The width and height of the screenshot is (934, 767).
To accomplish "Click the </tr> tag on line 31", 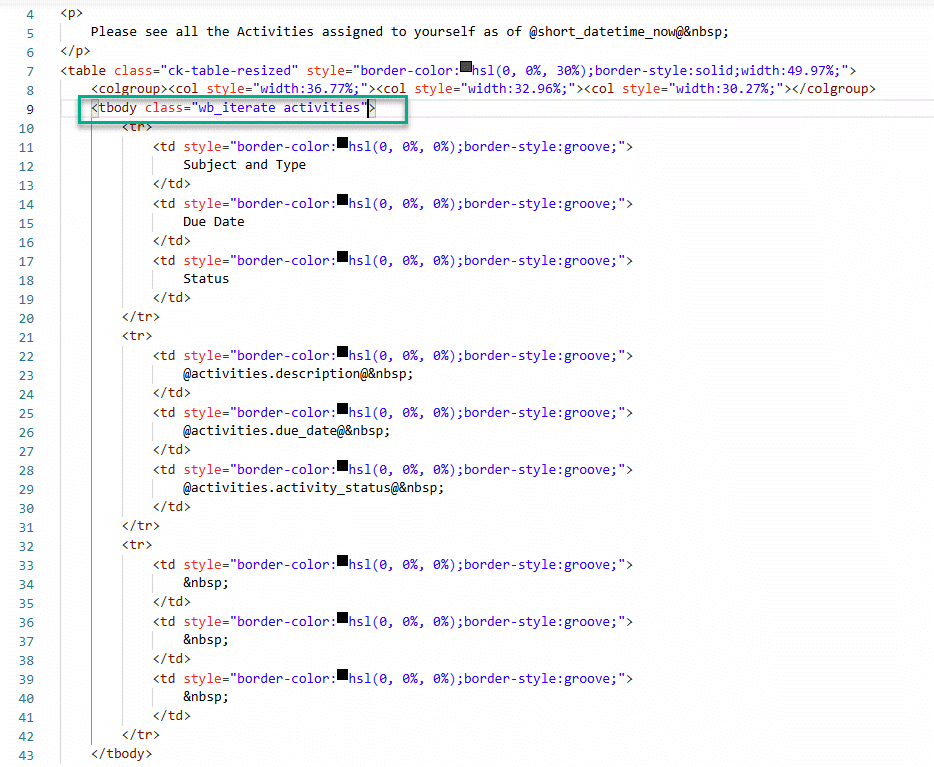I will tap(141, 526).
